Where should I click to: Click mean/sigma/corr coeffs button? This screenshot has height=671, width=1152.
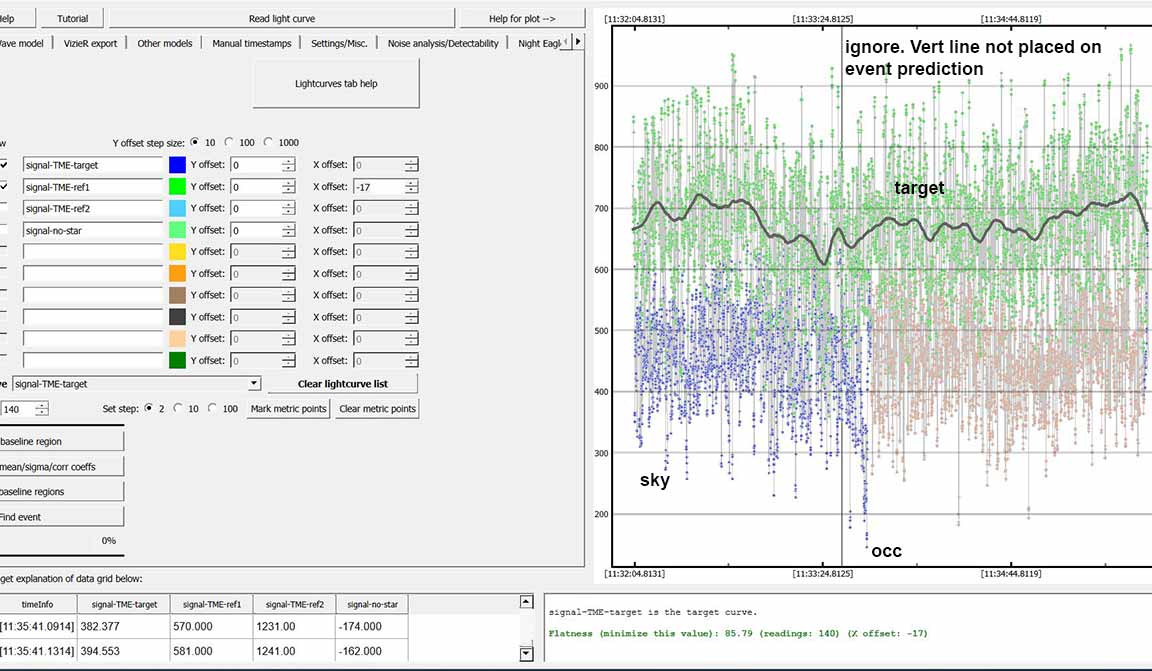[x=61, y=467]
